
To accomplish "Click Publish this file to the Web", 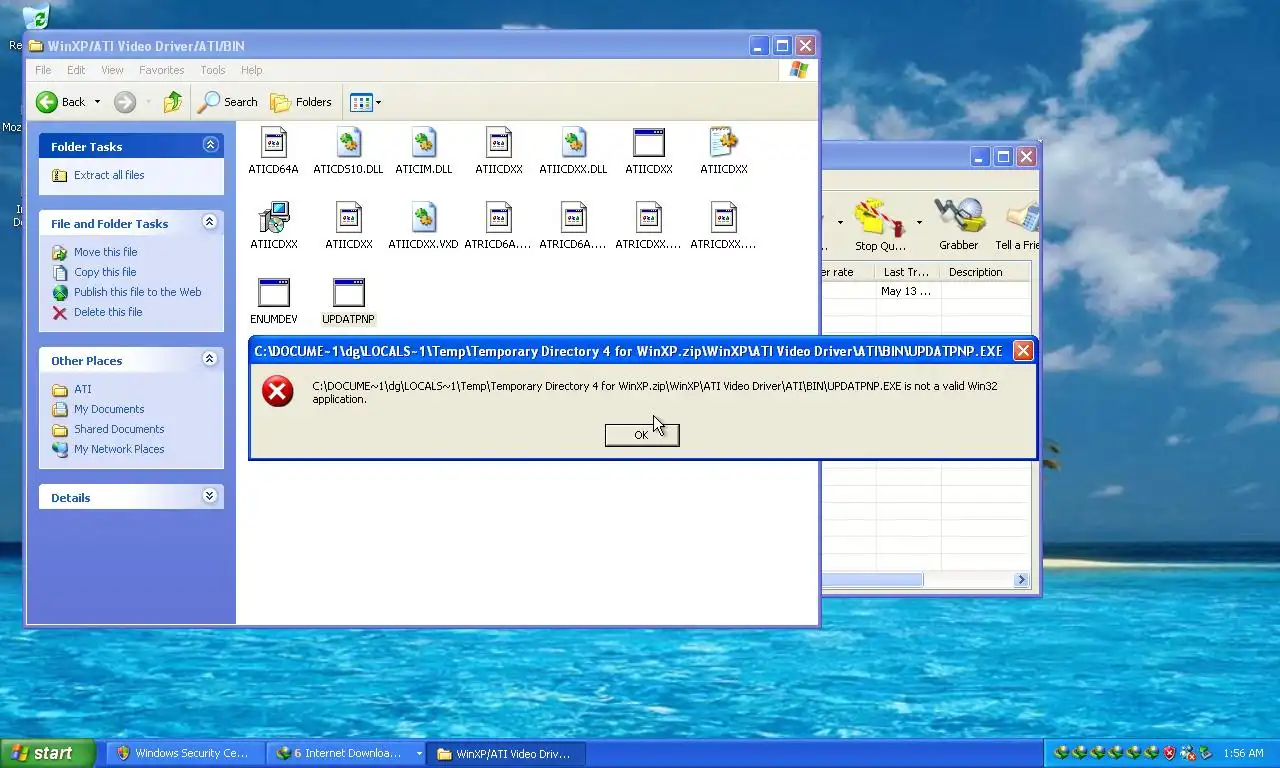I will pos(138,292).
